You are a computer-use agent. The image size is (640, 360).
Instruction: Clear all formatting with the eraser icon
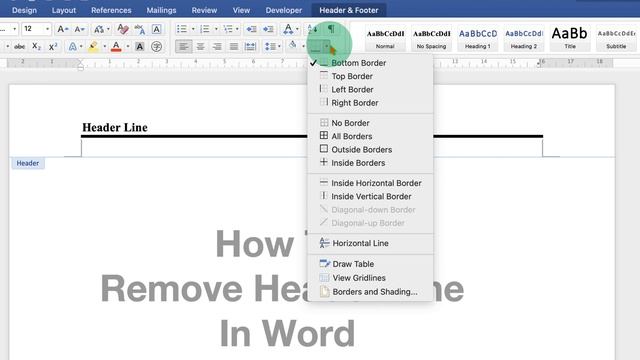(122, 29)
